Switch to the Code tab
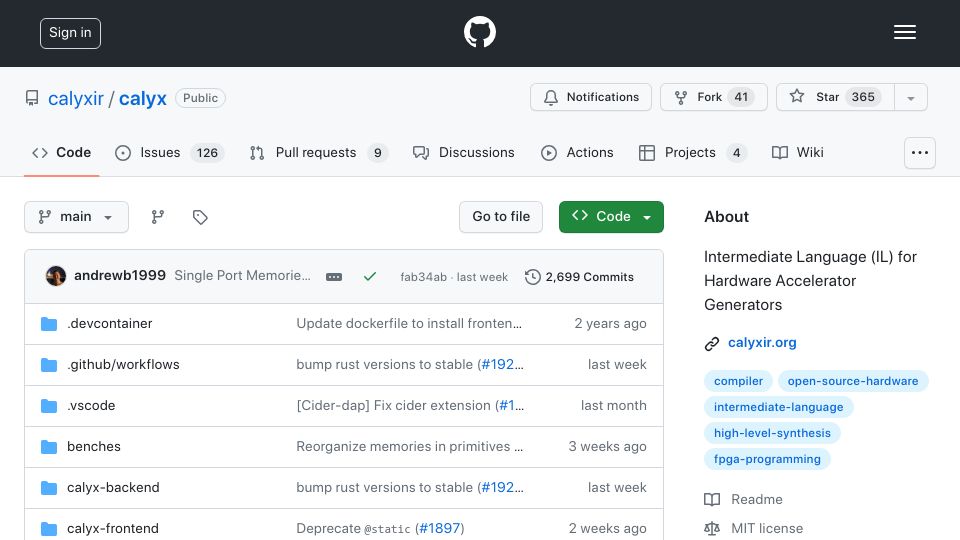 pyautogui.click(x=61, y=152)
